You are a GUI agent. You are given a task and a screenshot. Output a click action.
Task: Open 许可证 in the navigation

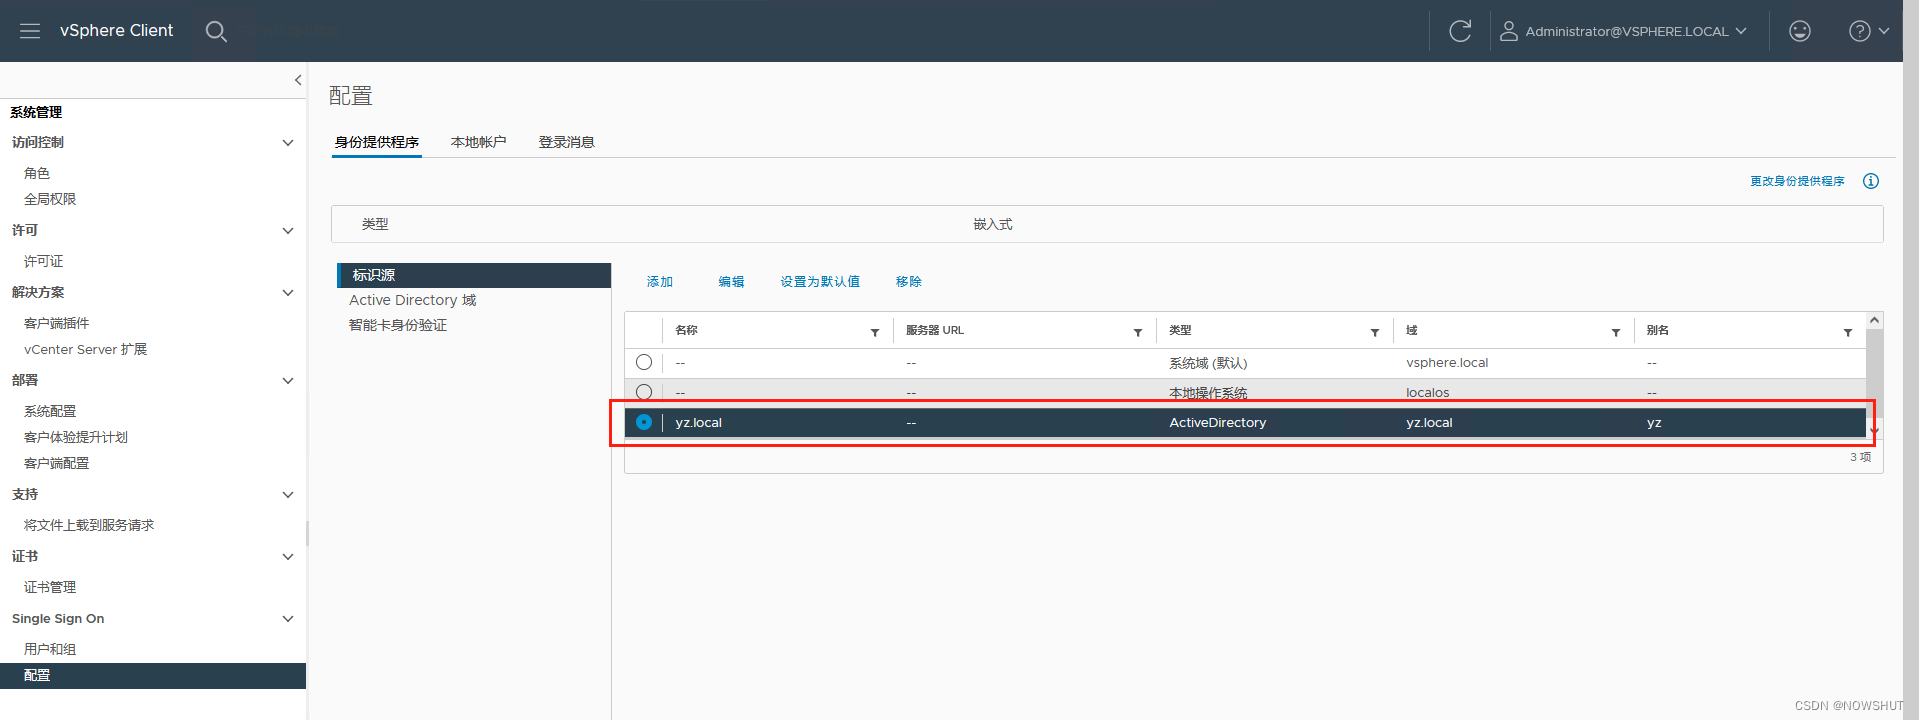[43, 261]
